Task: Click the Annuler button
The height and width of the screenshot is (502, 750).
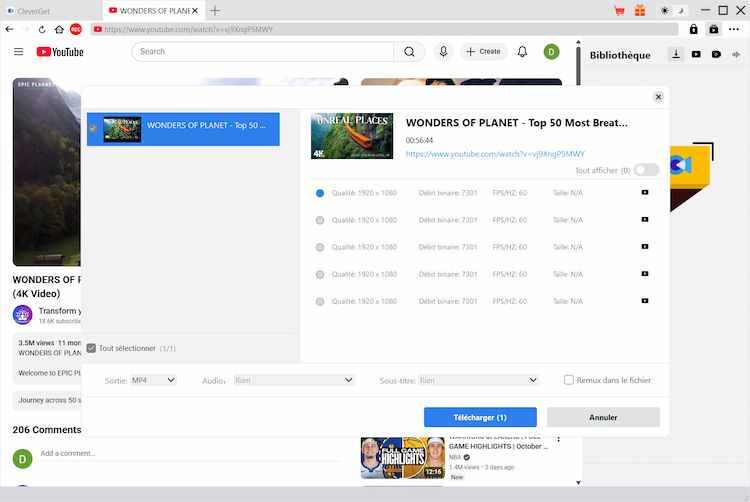Action: [x=603, y=417]
